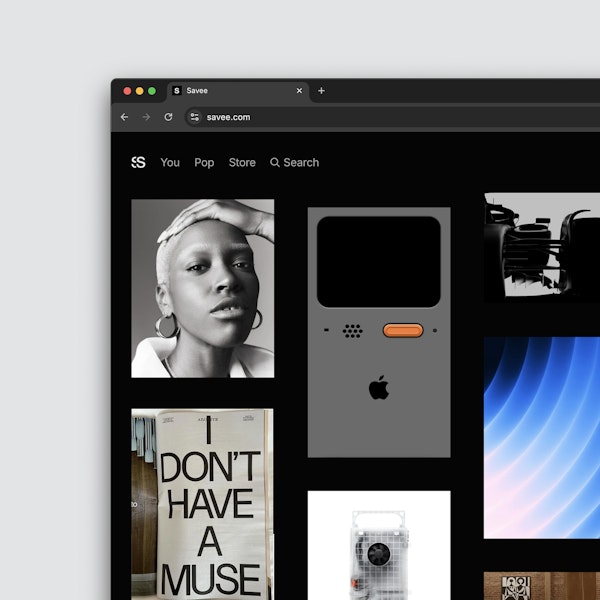Viewport: 600px width, 600px height.
Task: Reload the page with the refresh icon
Action: [168, 117]
